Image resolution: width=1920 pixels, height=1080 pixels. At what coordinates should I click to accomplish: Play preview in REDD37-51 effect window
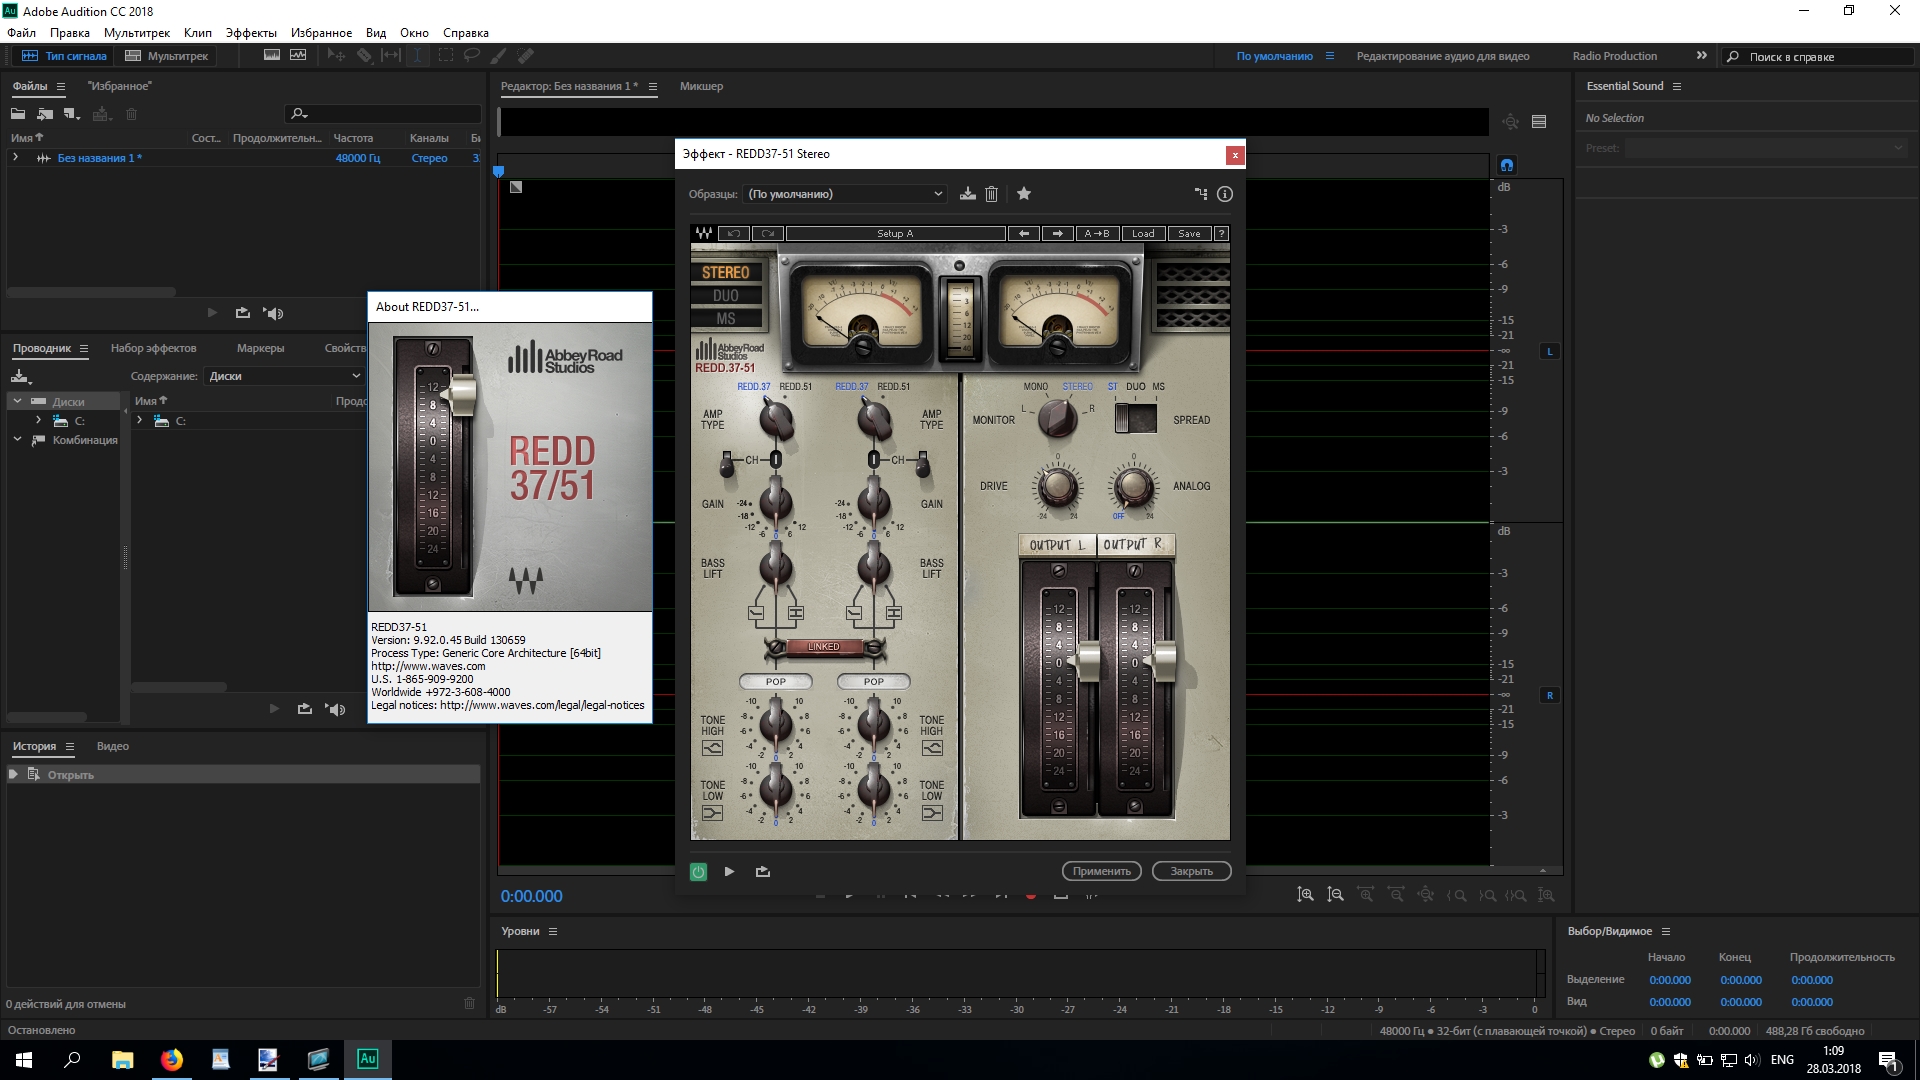(729, 872)
